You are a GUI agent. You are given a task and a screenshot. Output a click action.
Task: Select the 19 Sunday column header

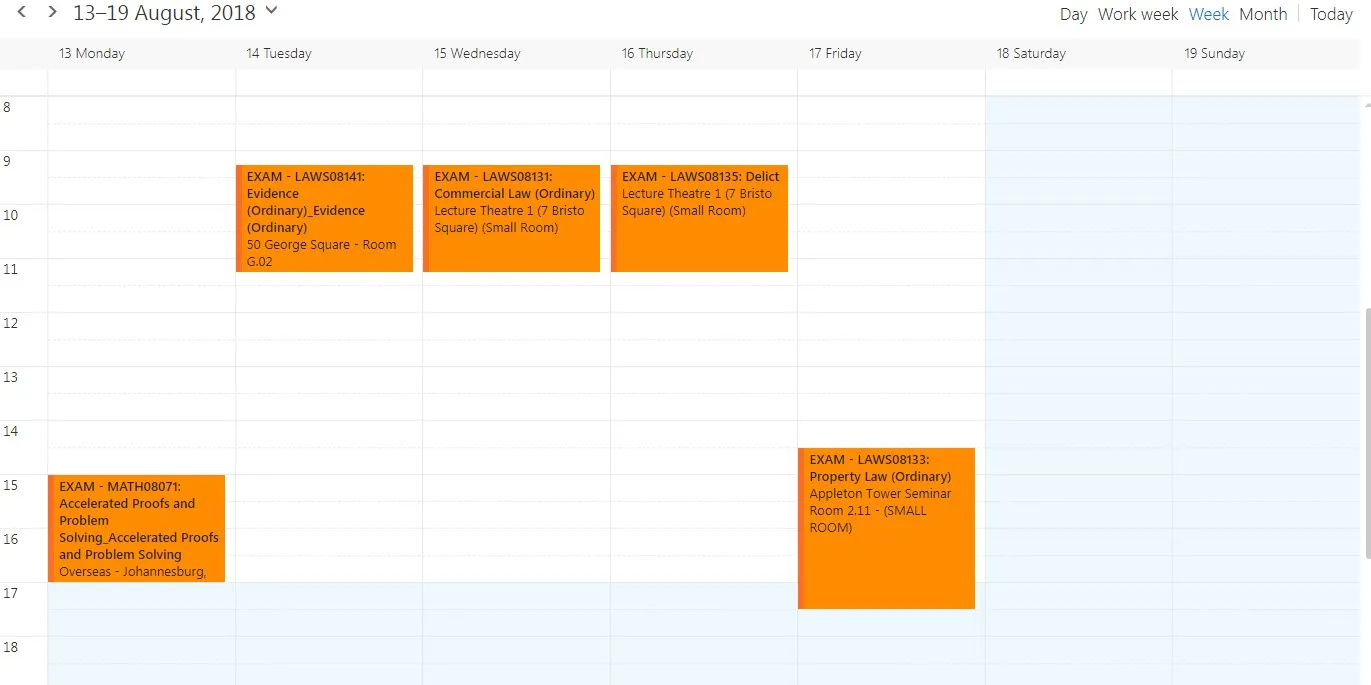point(1214,53)
